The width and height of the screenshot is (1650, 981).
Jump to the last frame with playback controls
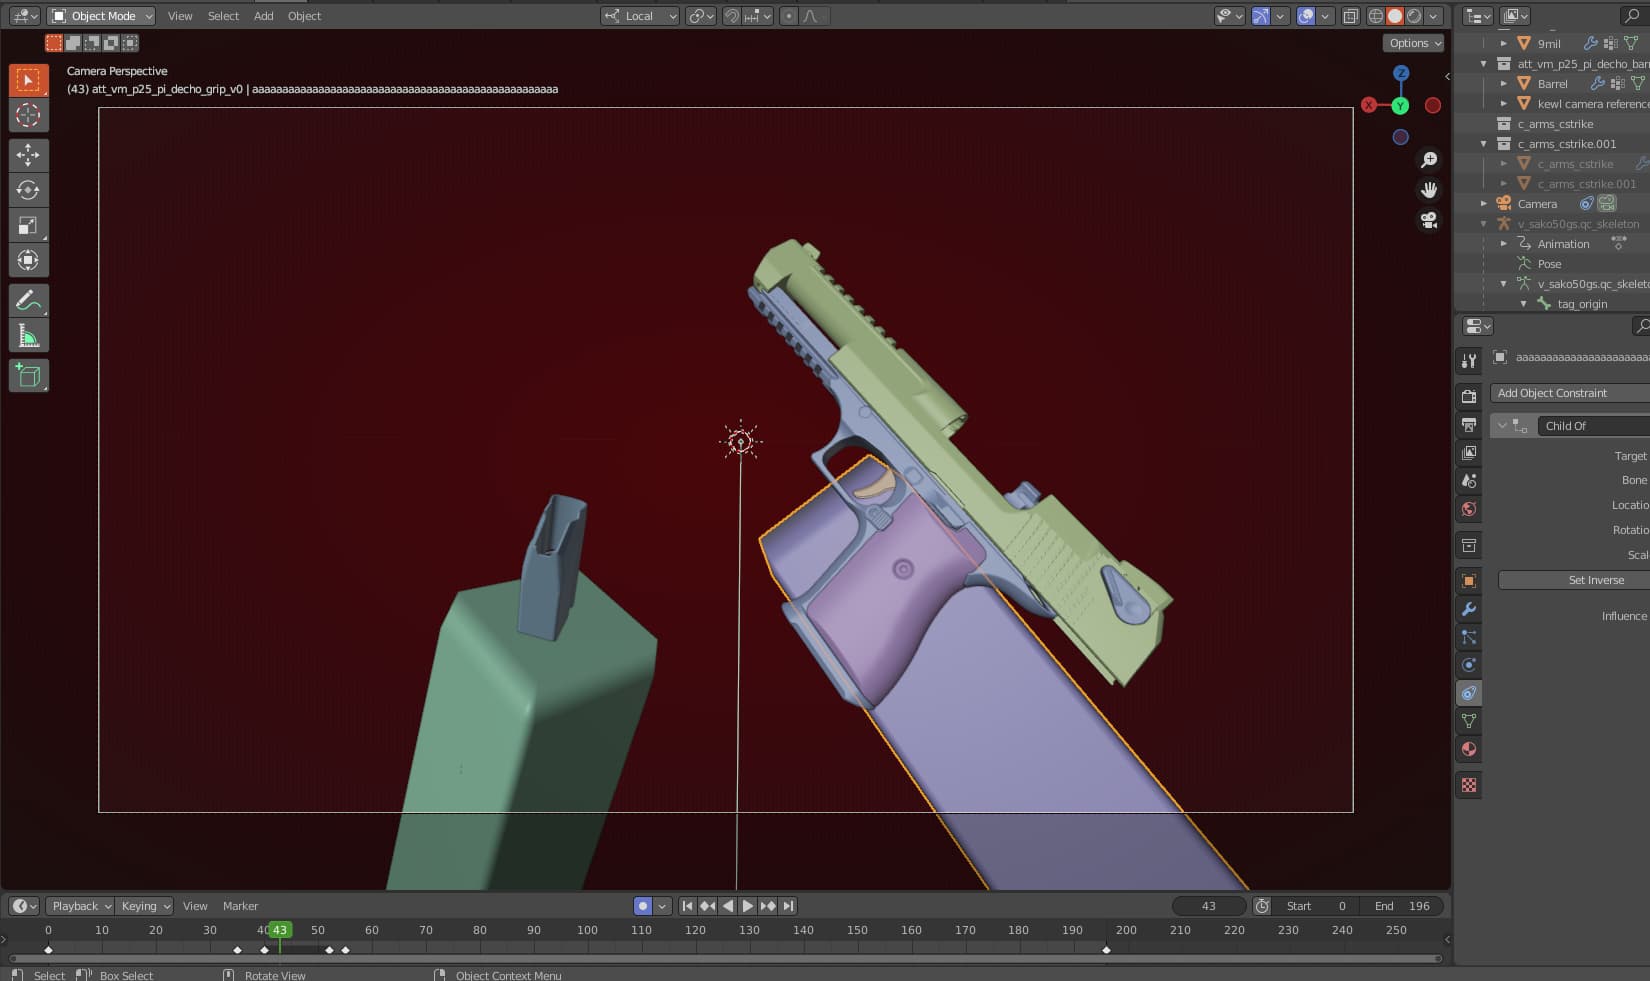pos(788,906)
